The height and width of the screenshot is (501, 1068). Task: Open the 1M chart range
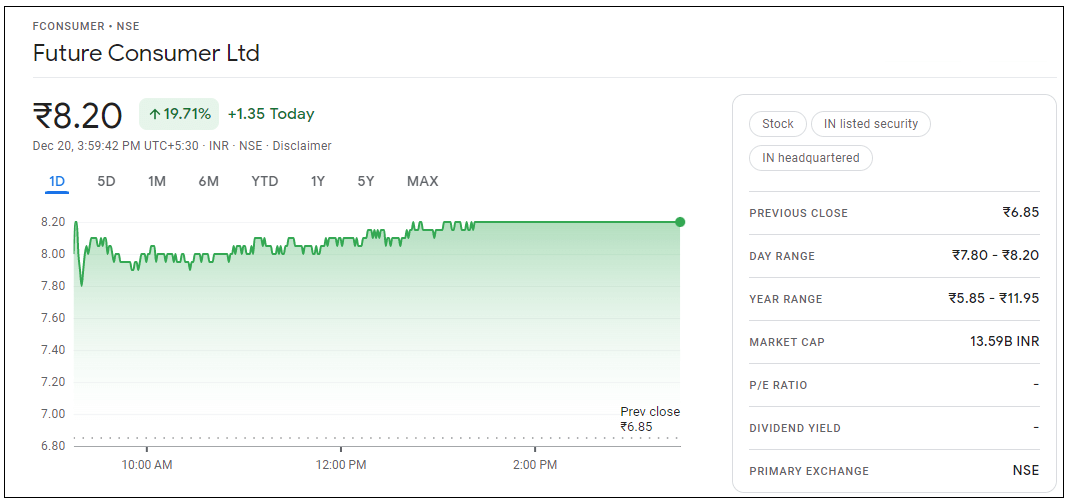click(157, 181)
